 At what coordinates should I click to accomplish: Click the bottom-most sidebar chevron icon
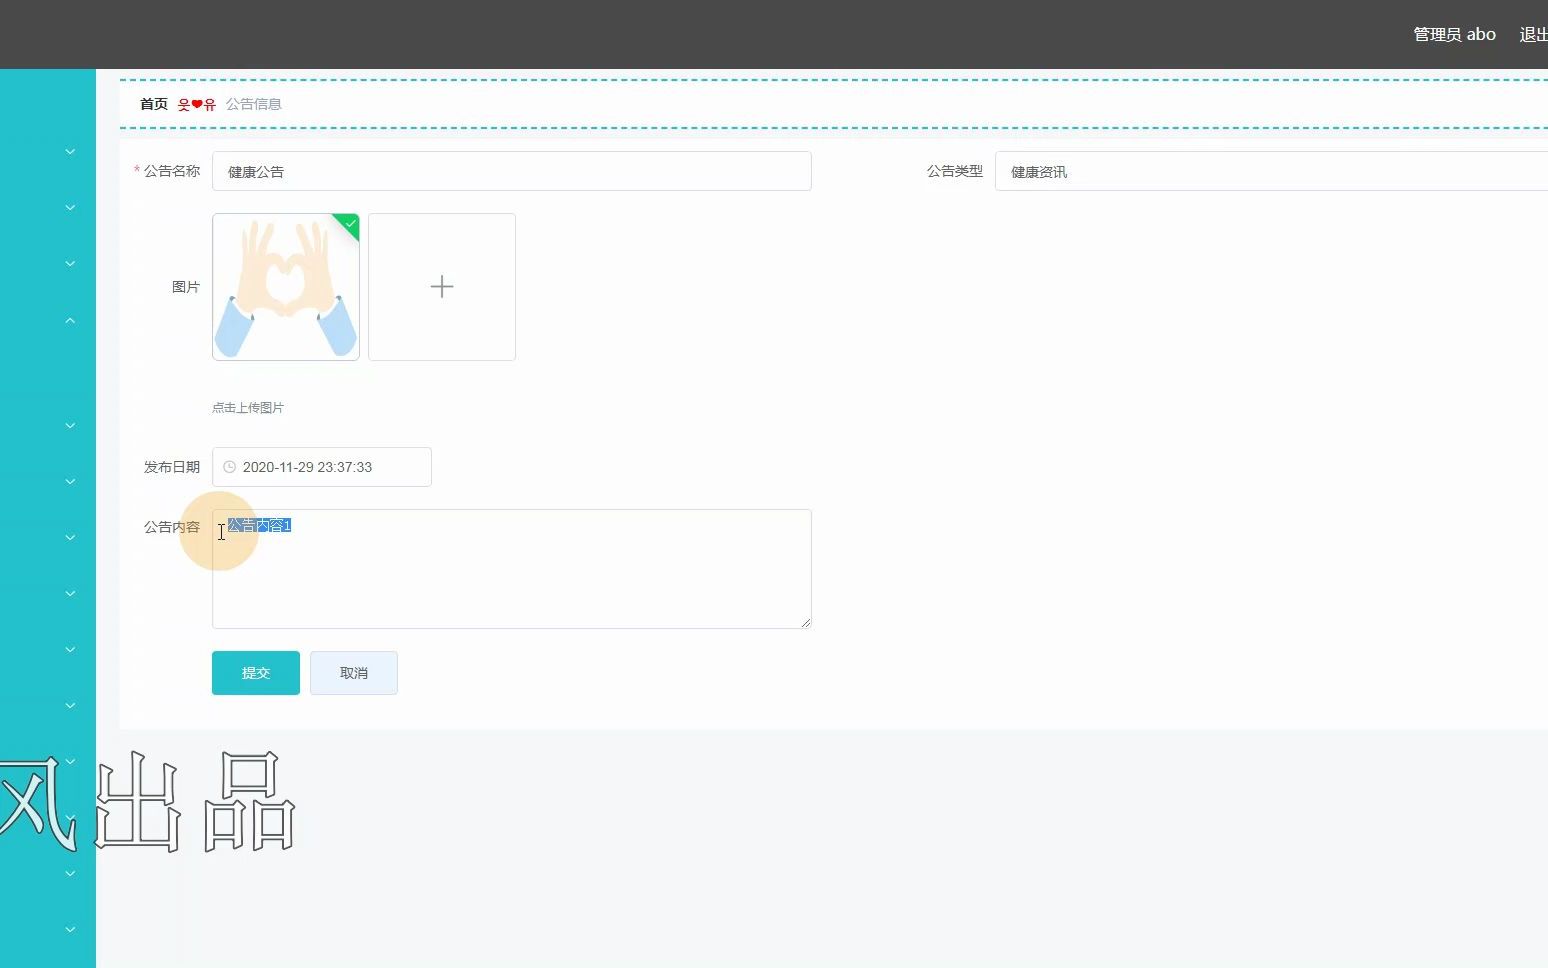tap(69, 929)
